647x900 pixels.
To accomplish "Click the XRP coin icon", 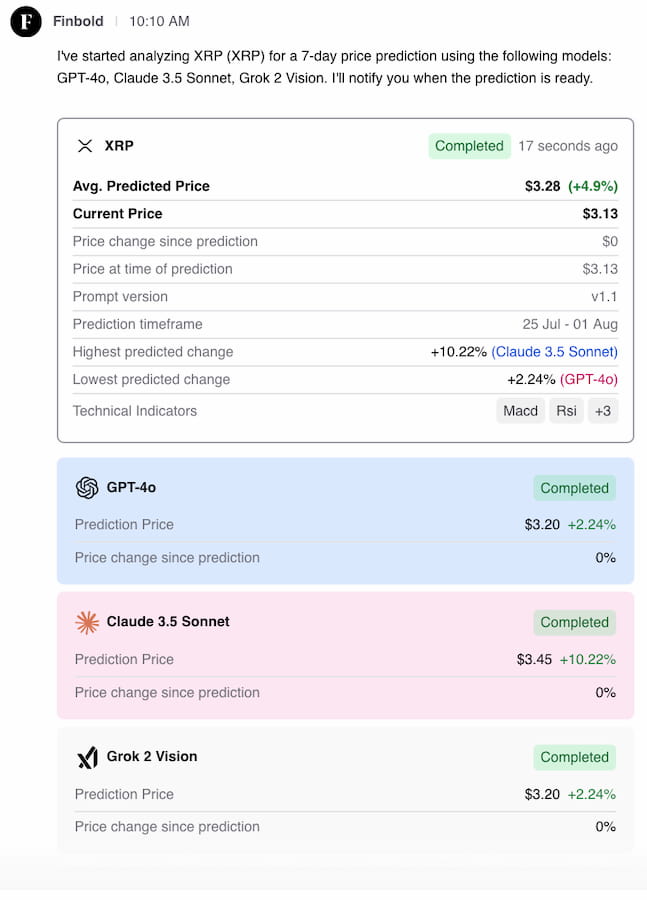I will pos(85,146).
